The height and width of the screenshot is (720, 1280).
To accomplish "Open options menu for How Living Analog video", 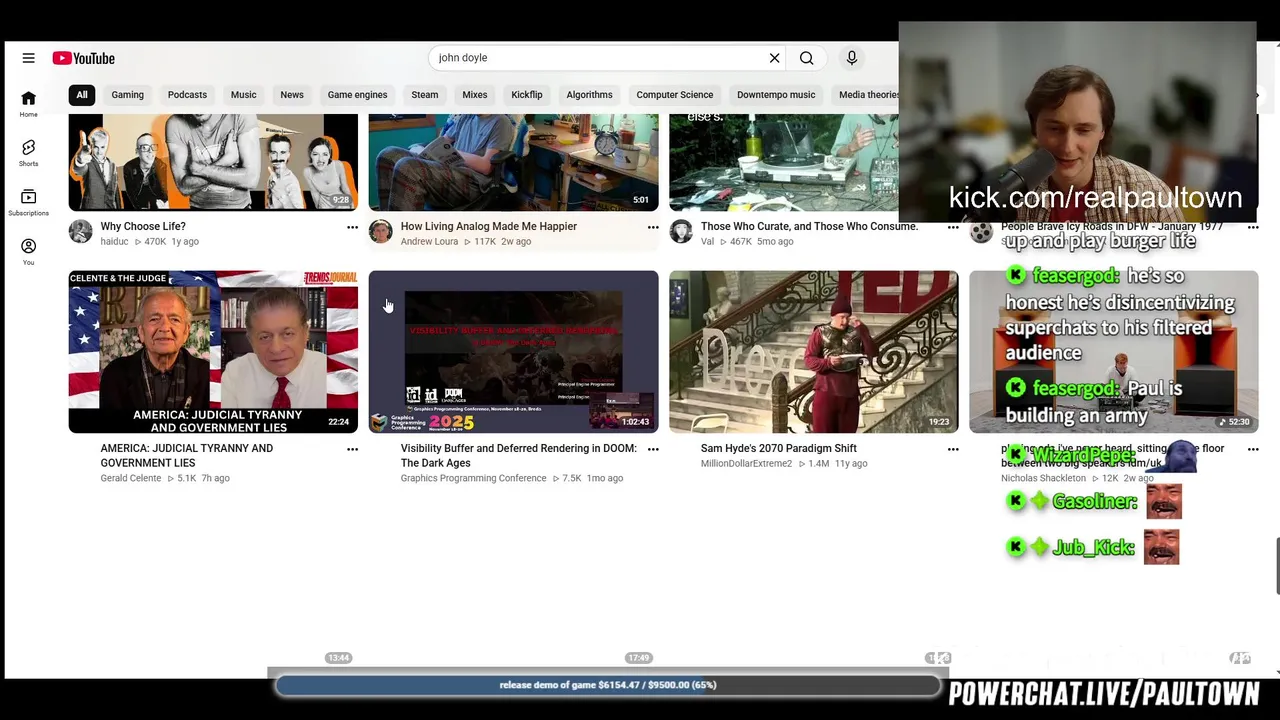I will click(653, 227).
